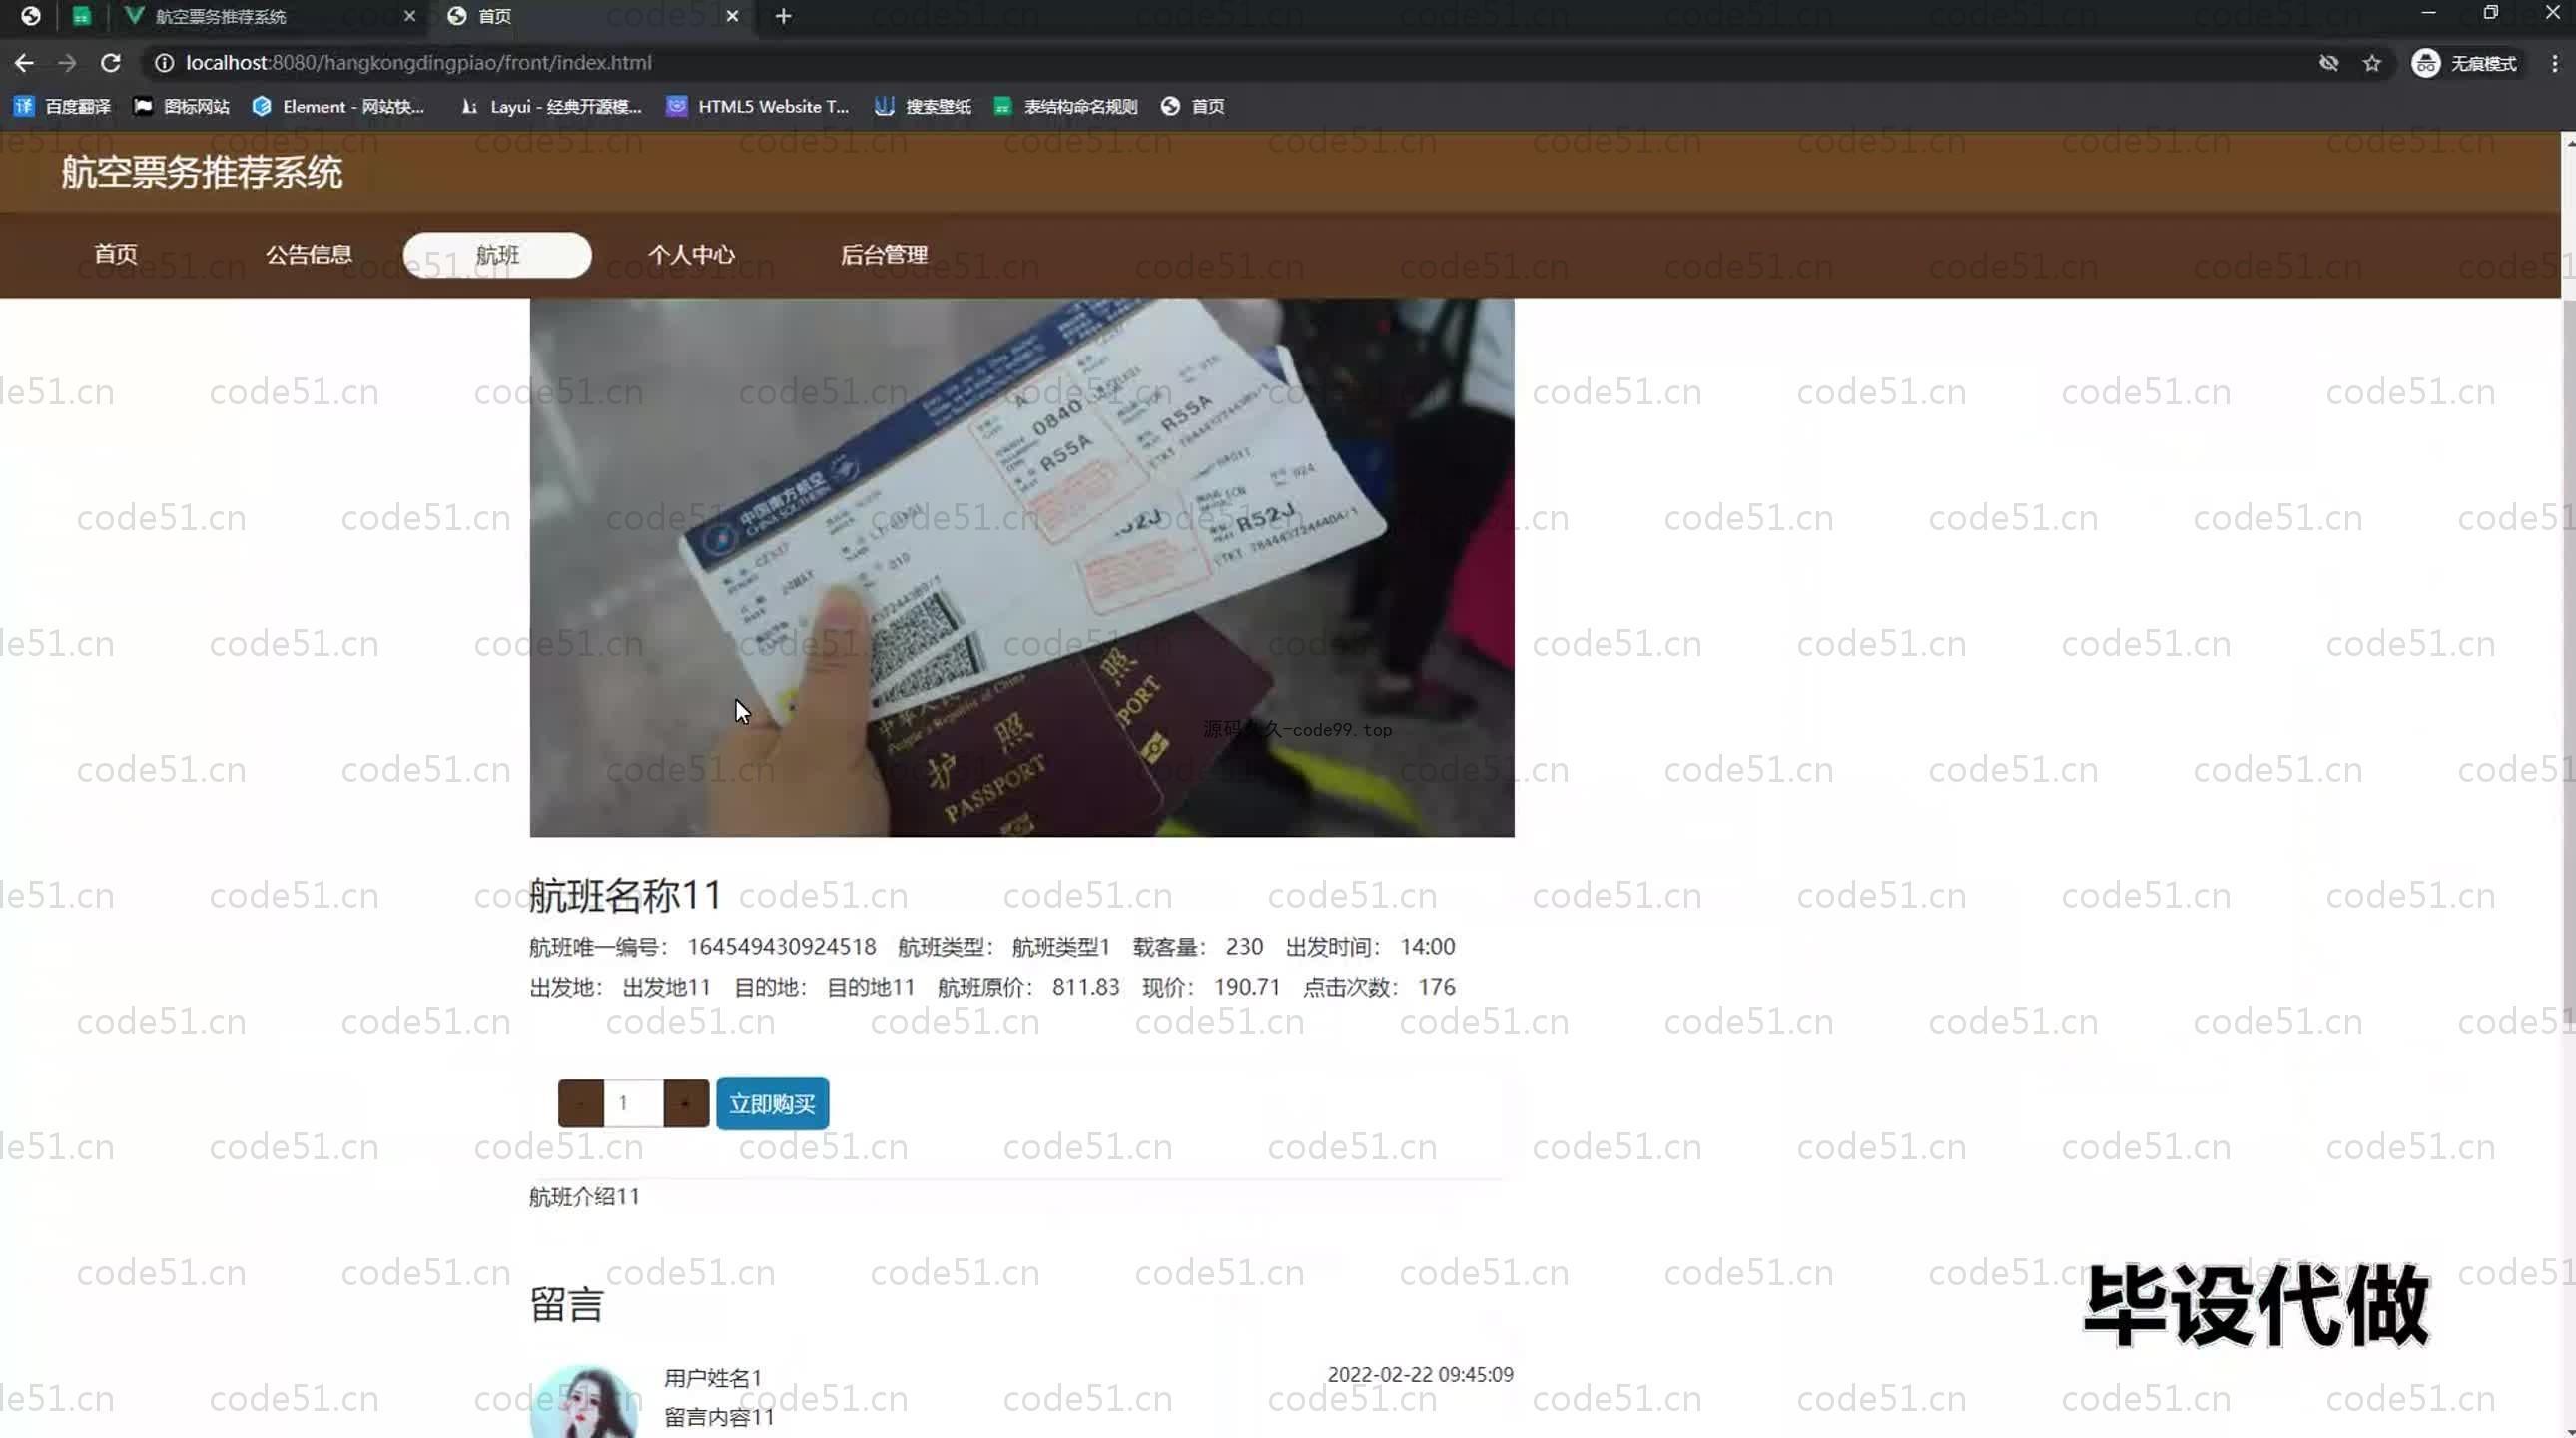Click the browser forward arrow
Image resolution: width=2576 pixels, height=1438 pixels.
point(67,63)
